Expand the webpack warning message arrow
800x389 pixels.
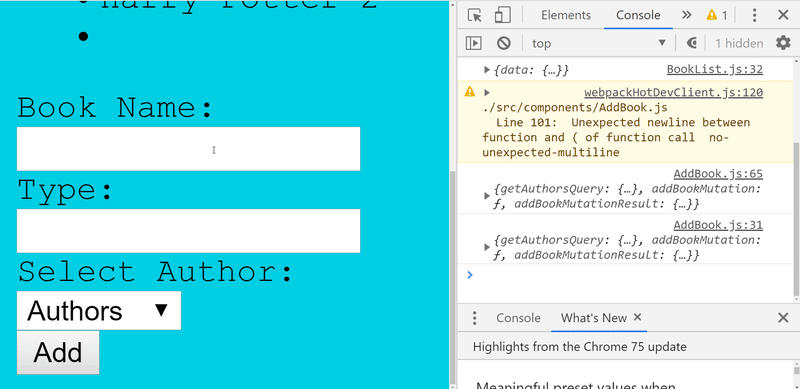coord(487,92)
